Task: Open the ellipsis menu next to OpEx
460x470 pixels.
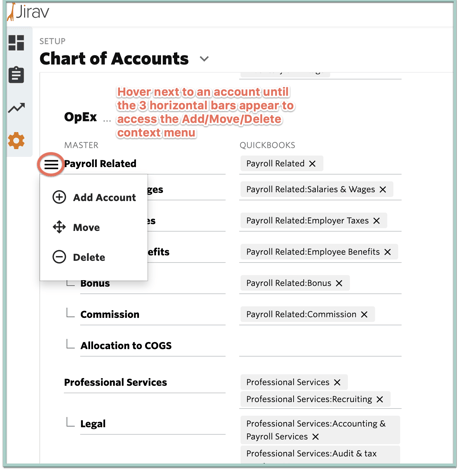Action: 107,121
